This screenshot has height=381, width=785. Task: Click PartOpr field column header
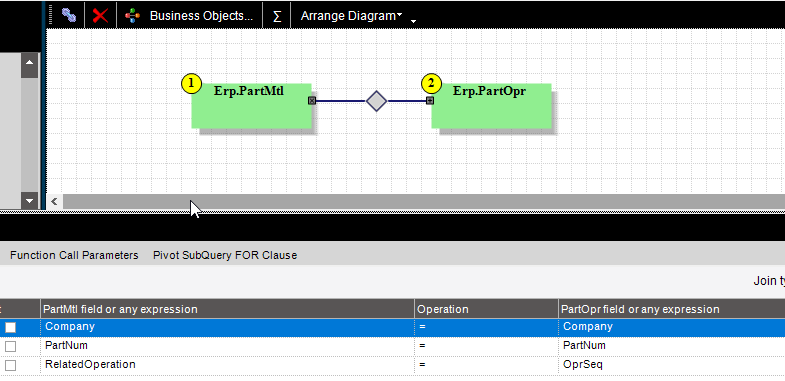click(671, 309)
